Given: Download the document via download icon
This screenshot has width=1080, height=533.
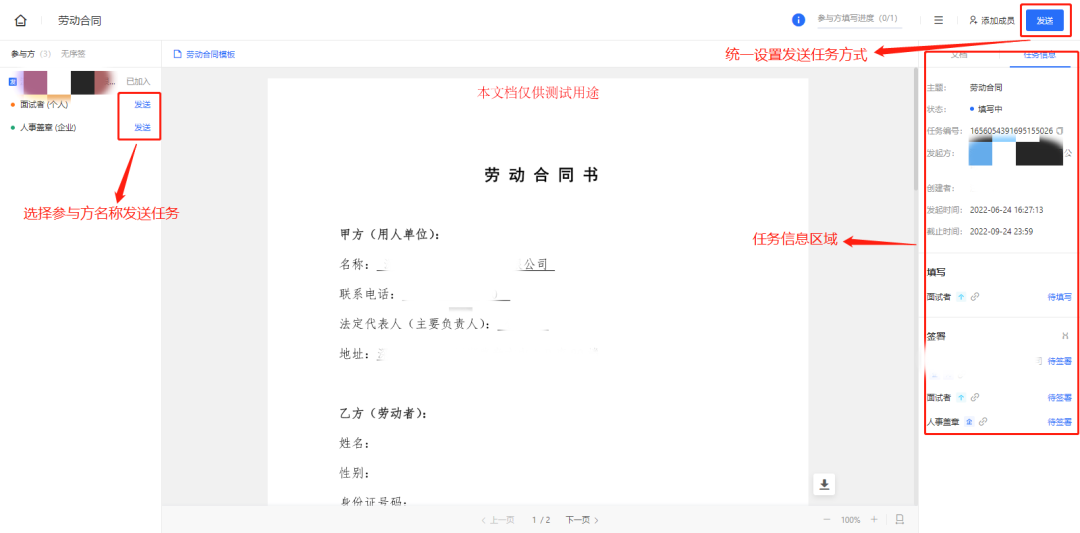Looking at the screenshot, I should click(824, 484).
